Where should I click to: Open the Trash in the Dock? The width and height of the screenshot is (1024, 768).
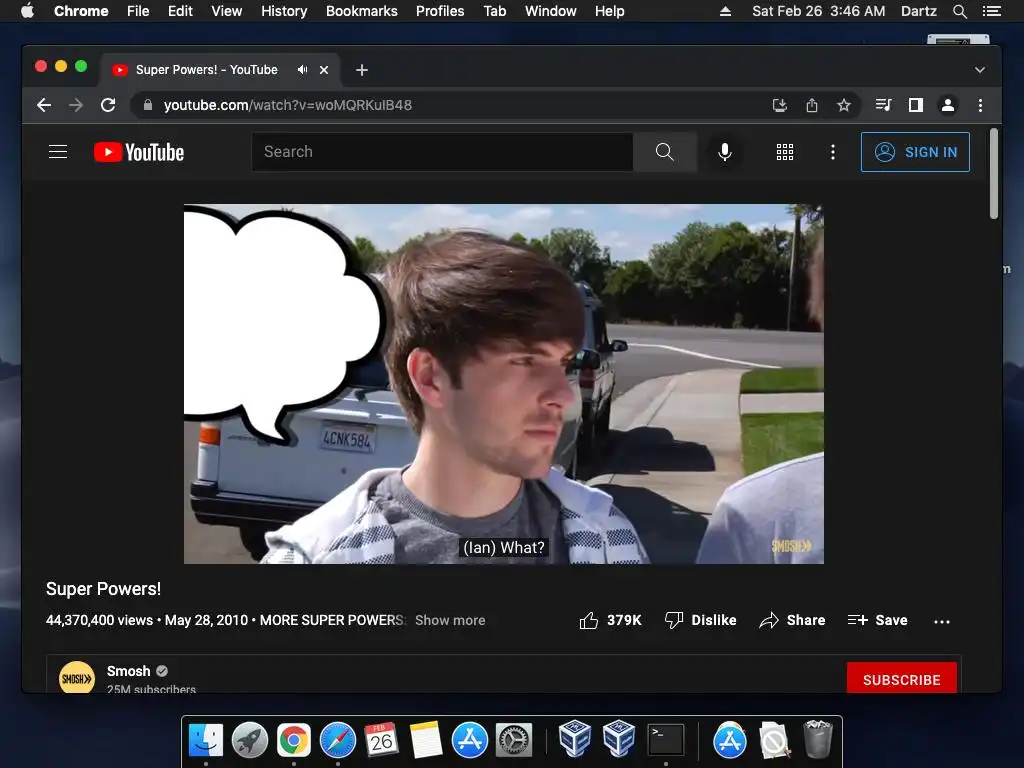click(x=818, y=739)
